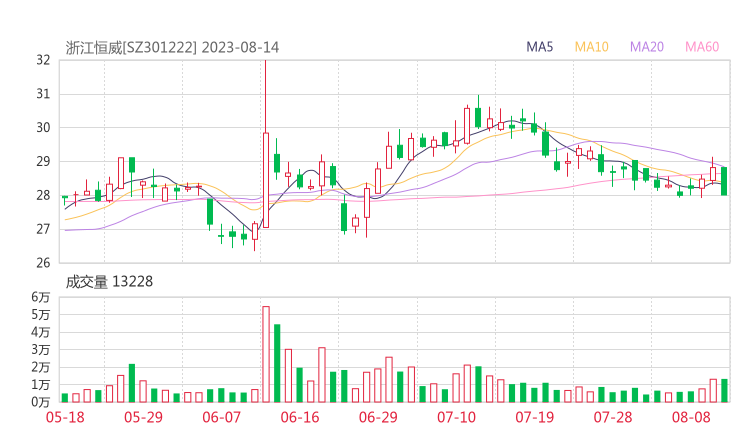Click the volume axis label 1万
The width and height of the screenshot is (740, 440).
pos(41,385)
